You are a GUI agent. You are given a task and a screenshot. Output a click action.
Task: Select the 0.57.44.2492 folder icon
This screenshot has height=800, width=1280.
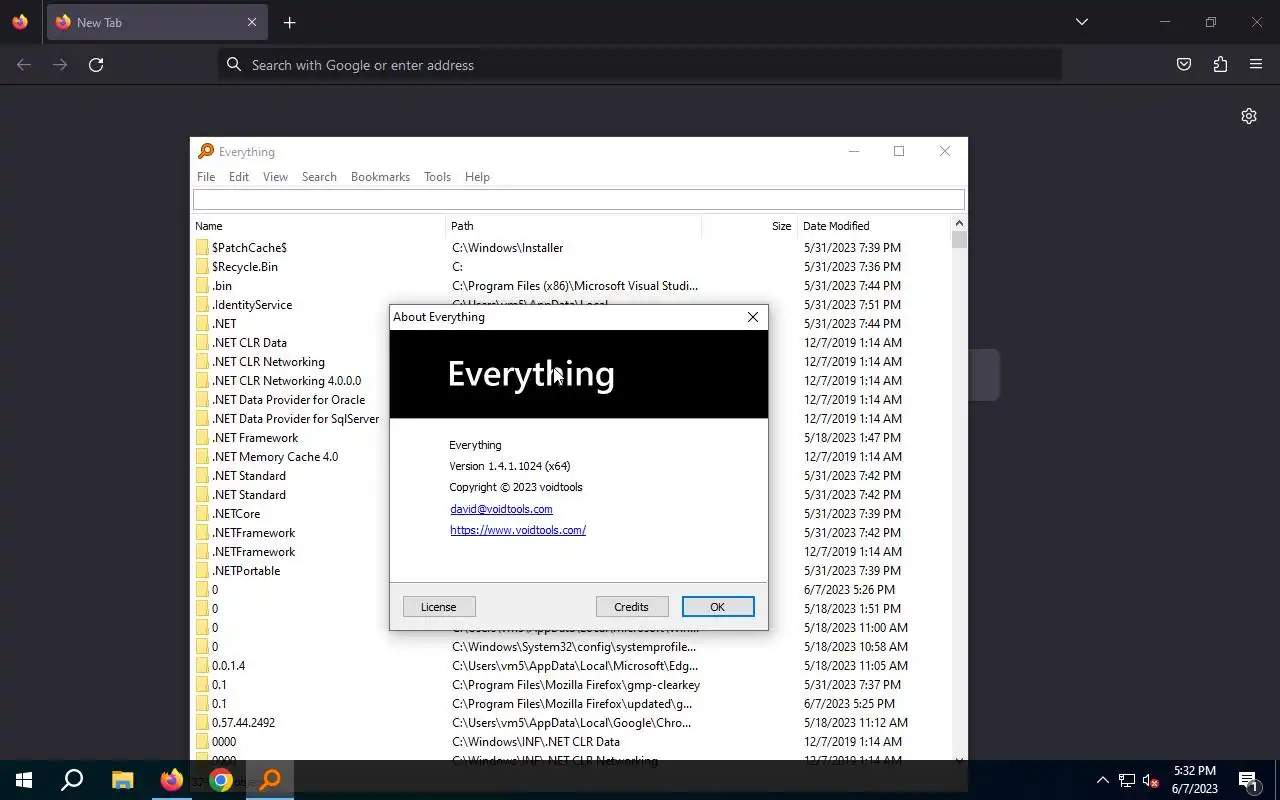tap(202, 723)
